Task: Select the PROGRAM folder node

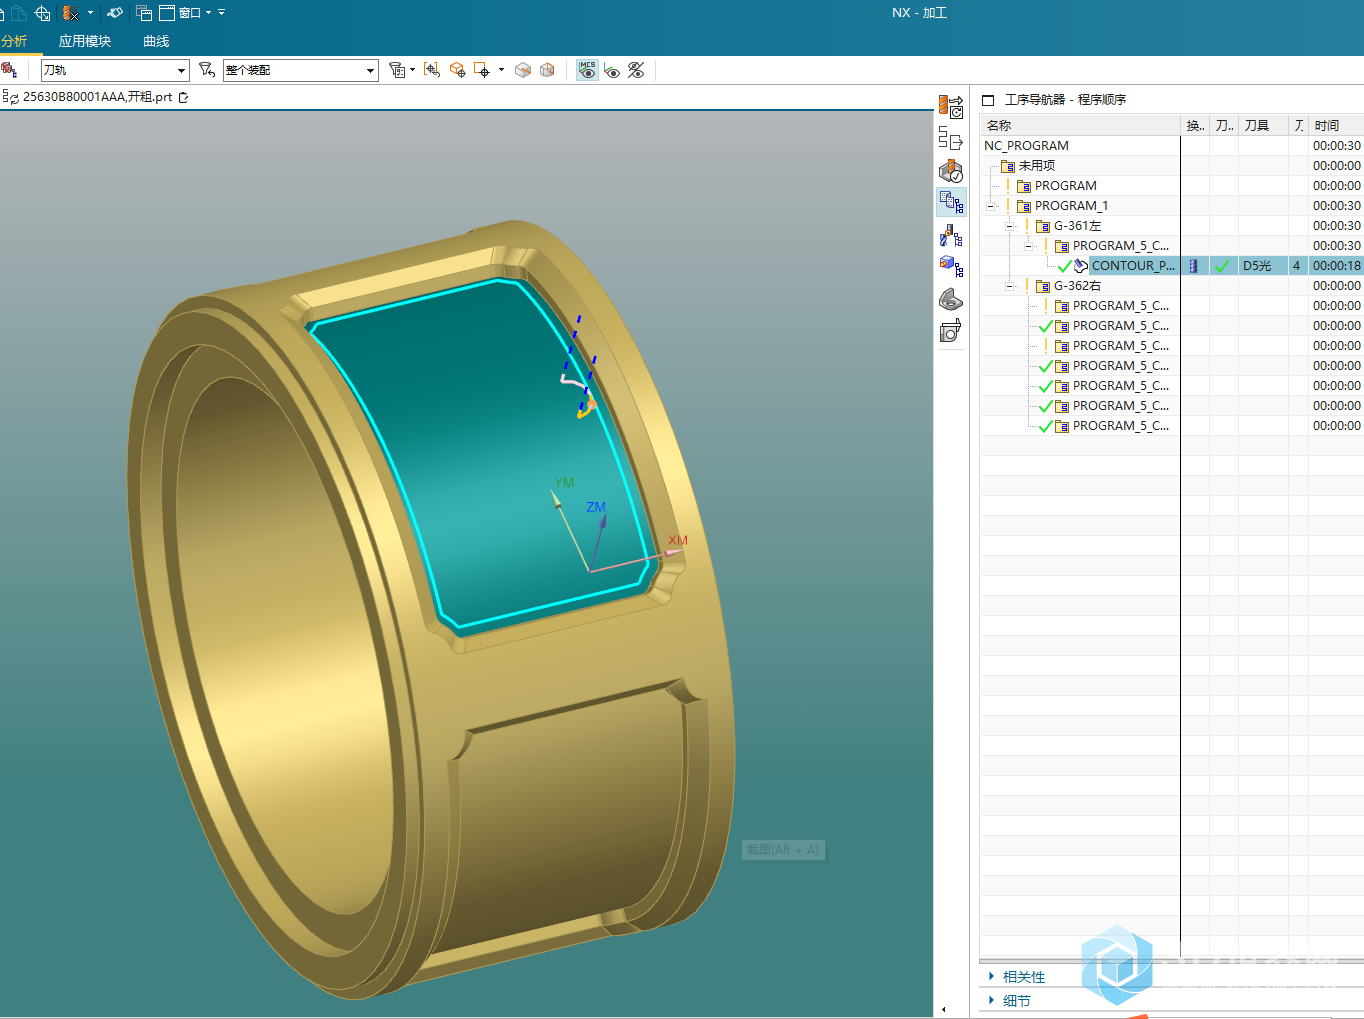Action: [x=1066, y=185]
